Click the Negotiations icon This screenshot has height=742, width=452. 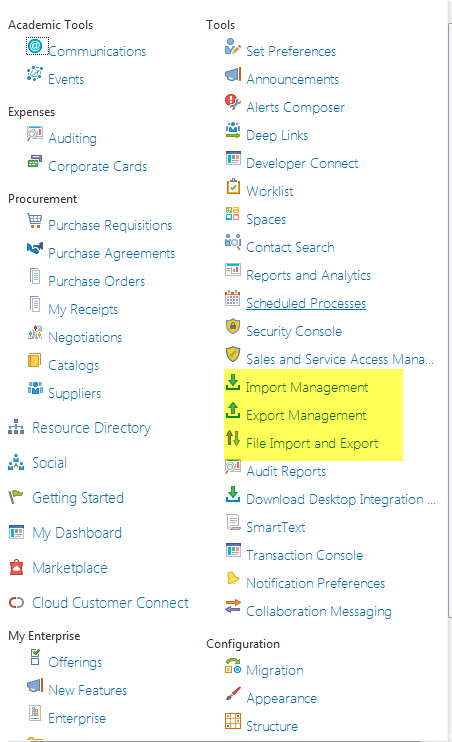(x=35, y=332)
